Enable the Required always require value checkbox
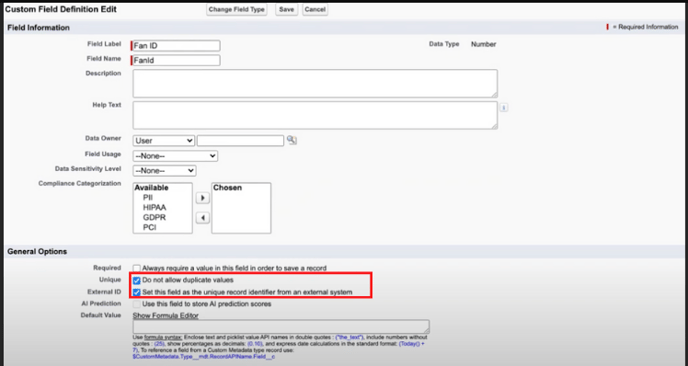 pyautogui.click(x=137, y=268)
